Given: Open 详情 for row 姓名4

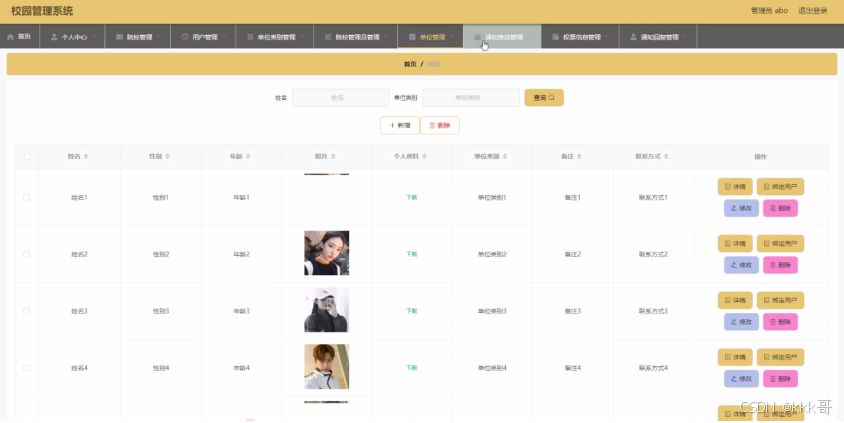Looking at the screenshot, I should click(735, 357).
